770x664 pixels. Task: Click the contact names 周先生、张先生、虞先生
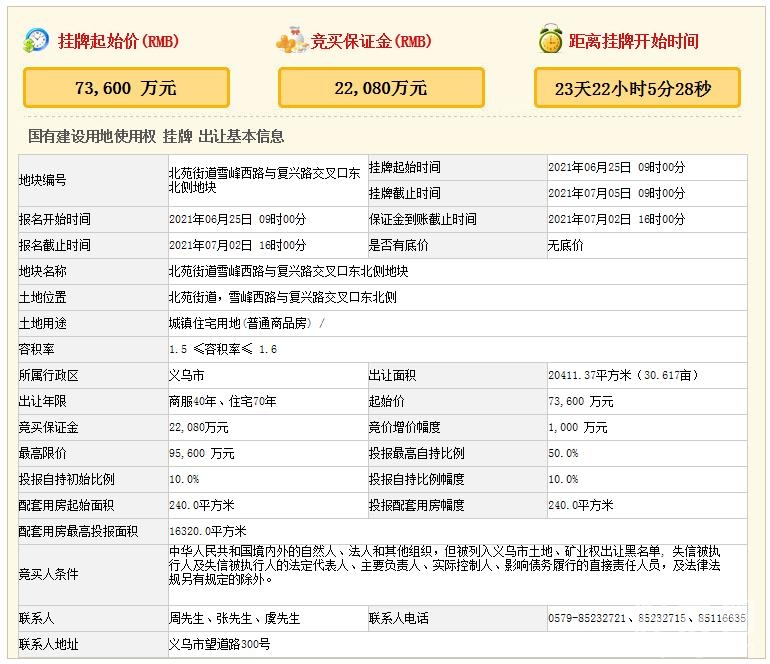234,619
